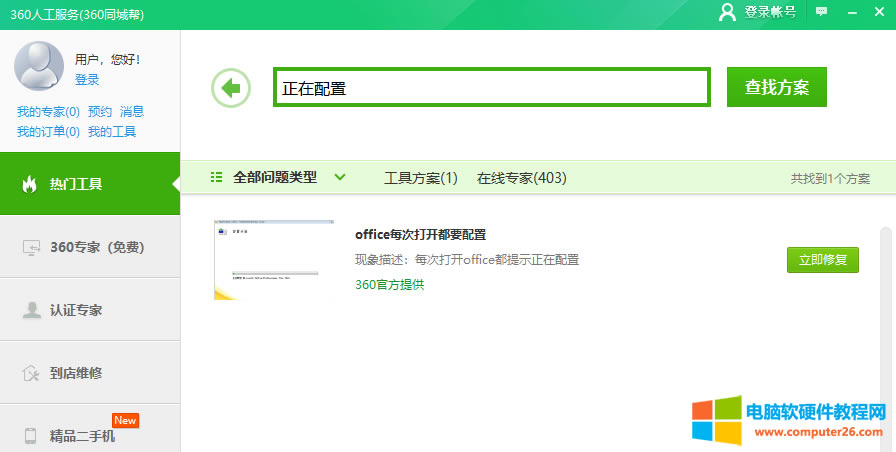Click the phone icon beside 精品二手机
The image size is (896, 452).
click(x=31, y=436)
